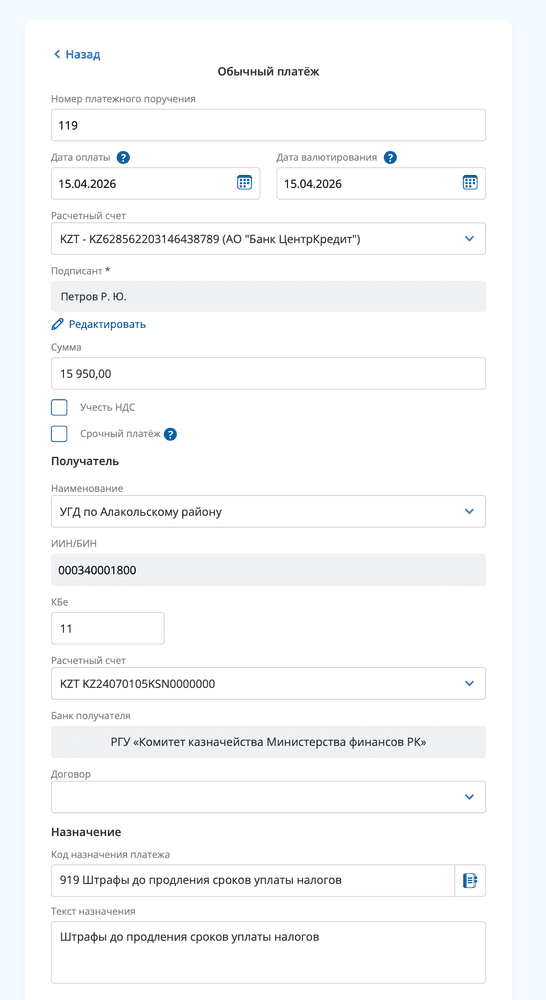The height and width of the screenshot is (1000, 546).
Task: Open calendar for Дата оплаты
Action: 244,183
